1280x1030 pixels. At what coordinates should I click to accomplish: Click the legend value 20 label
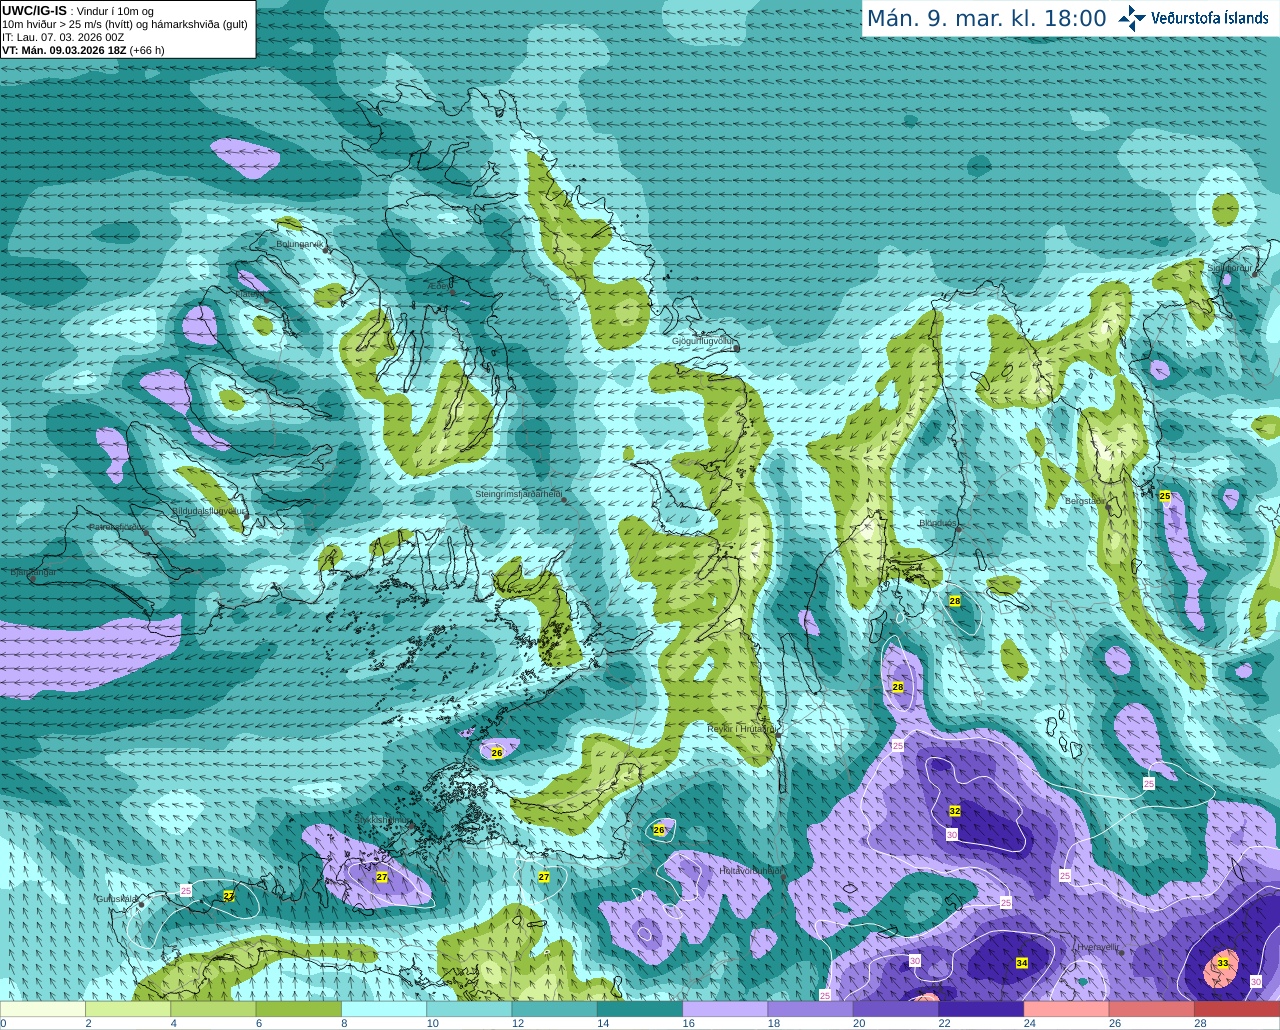[x=859, y=1023]
